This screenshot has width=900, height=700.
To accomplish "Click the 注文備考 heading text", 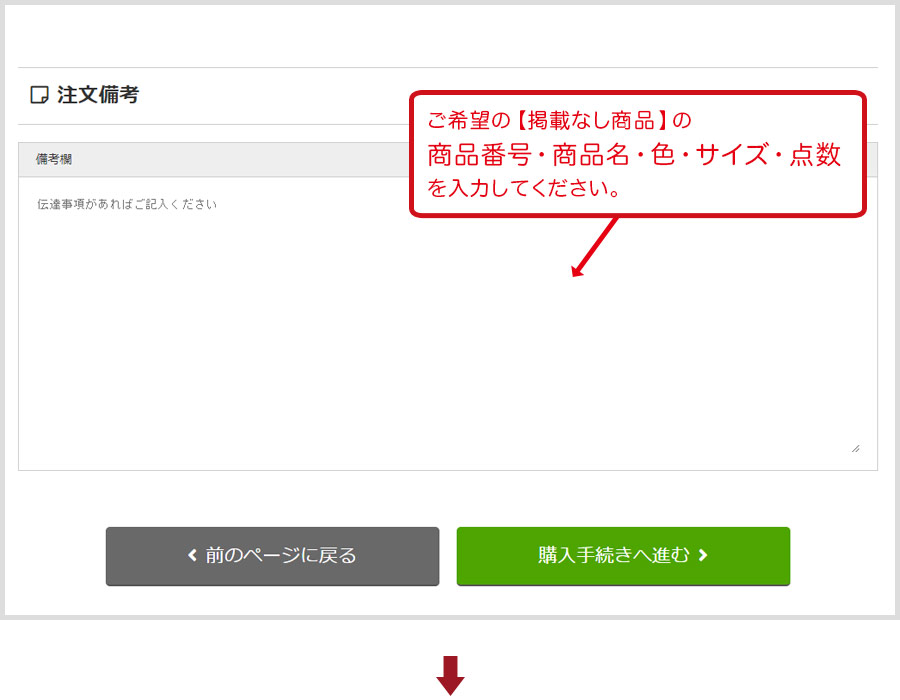I will pos(98,95).
